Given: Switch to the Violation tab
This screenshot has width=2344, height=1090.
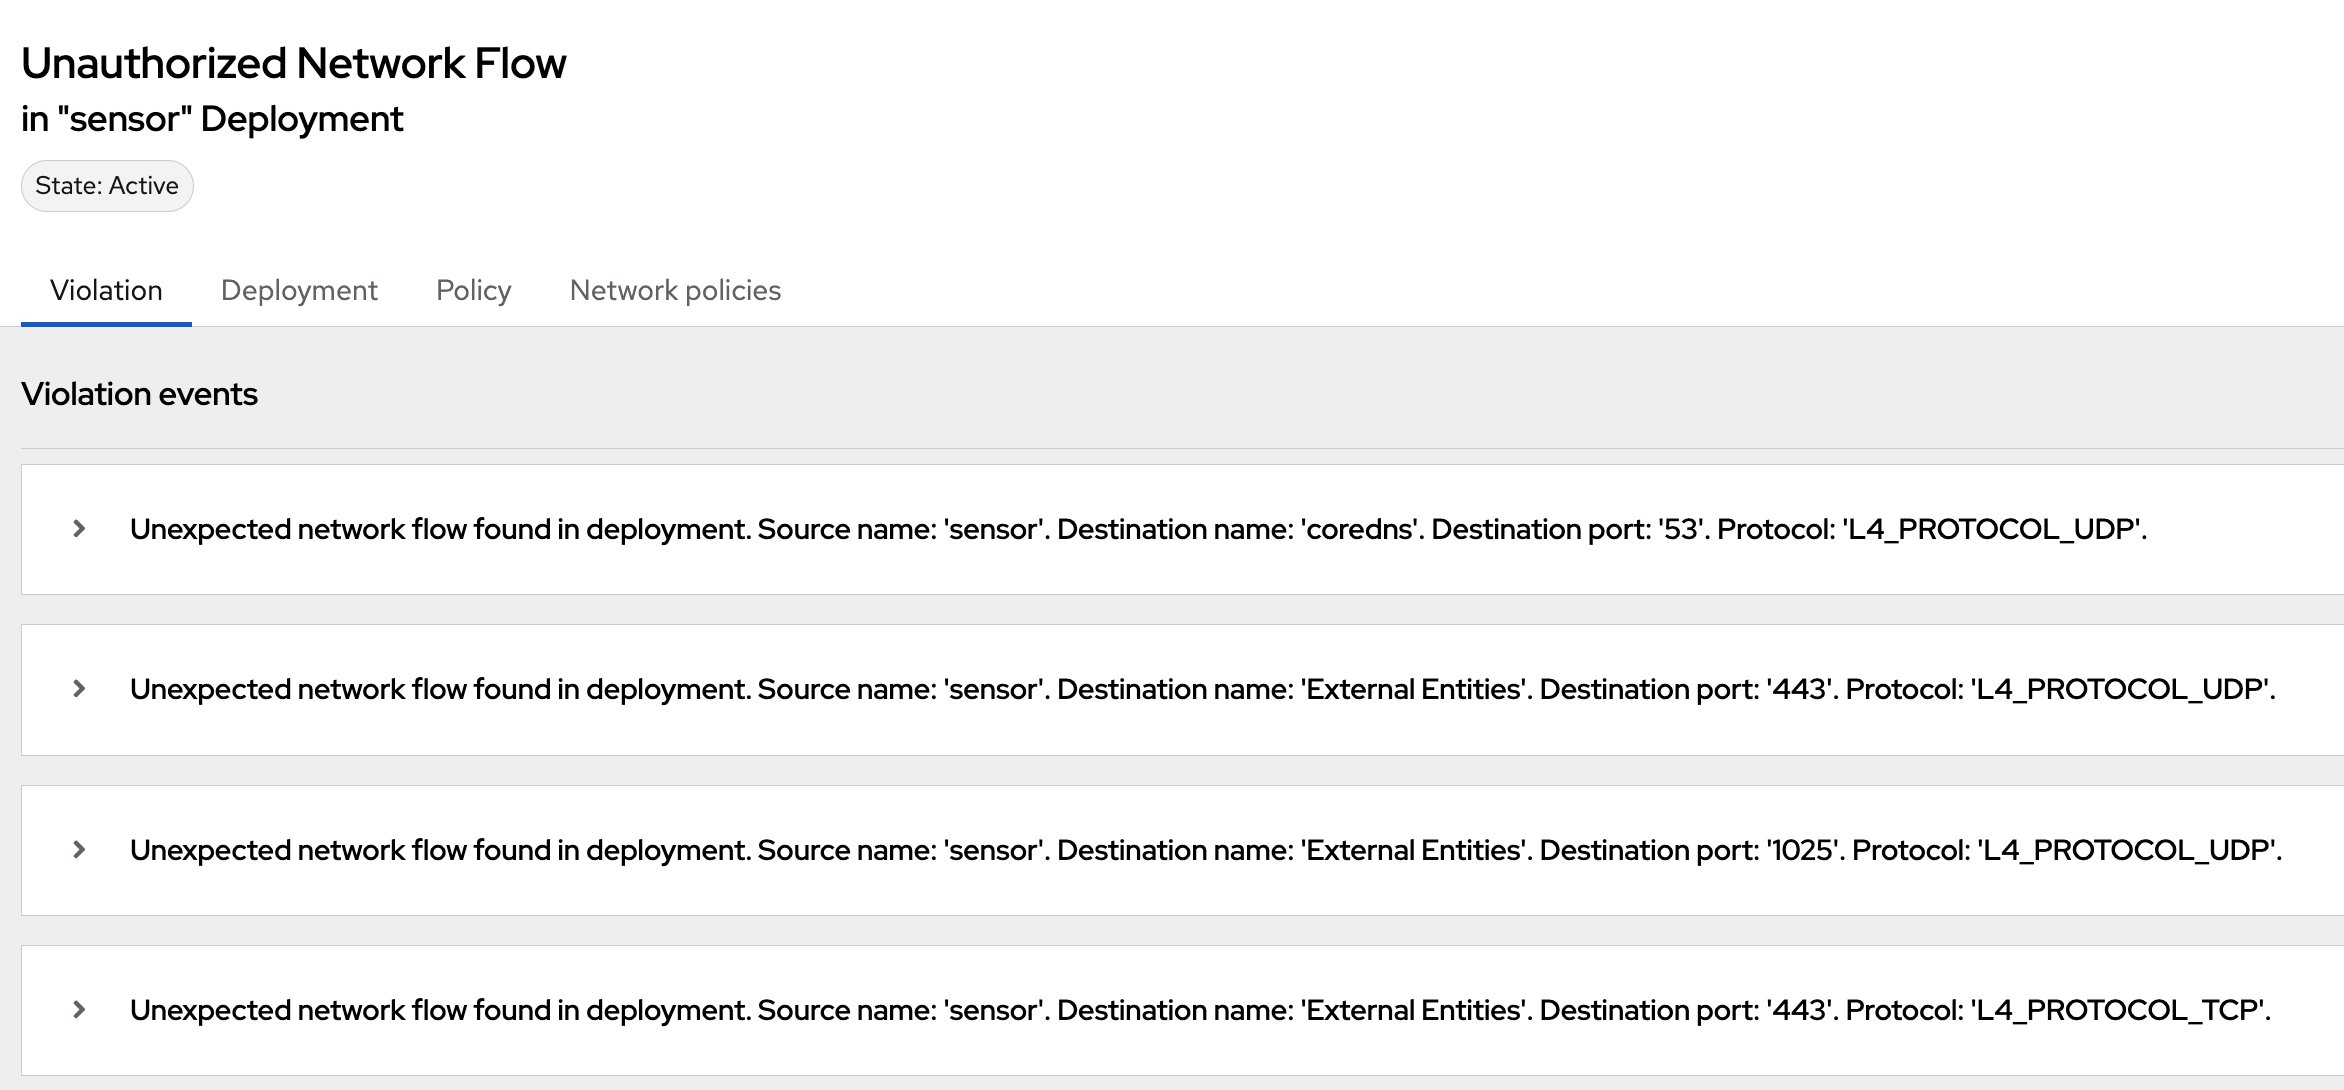Looking at the screenshot, I should click(x=106, y=291).
